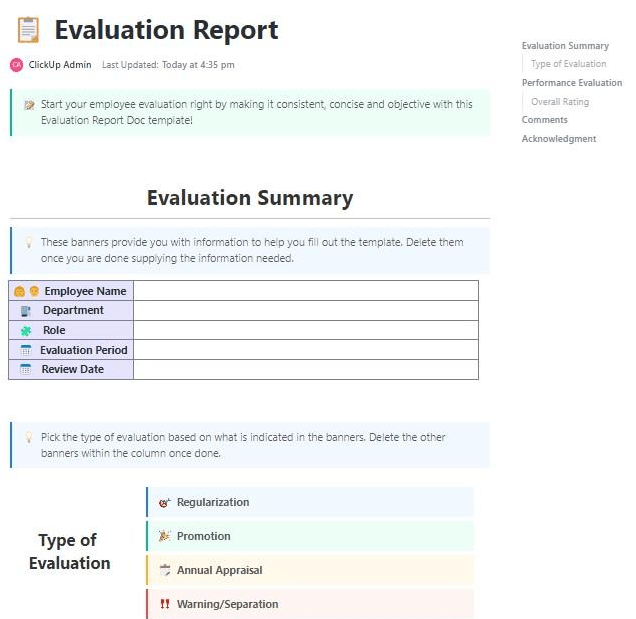Screen dimensions: 636x619
Task: Jump to Evaluation Summary in outline
Action: [565, 46]
